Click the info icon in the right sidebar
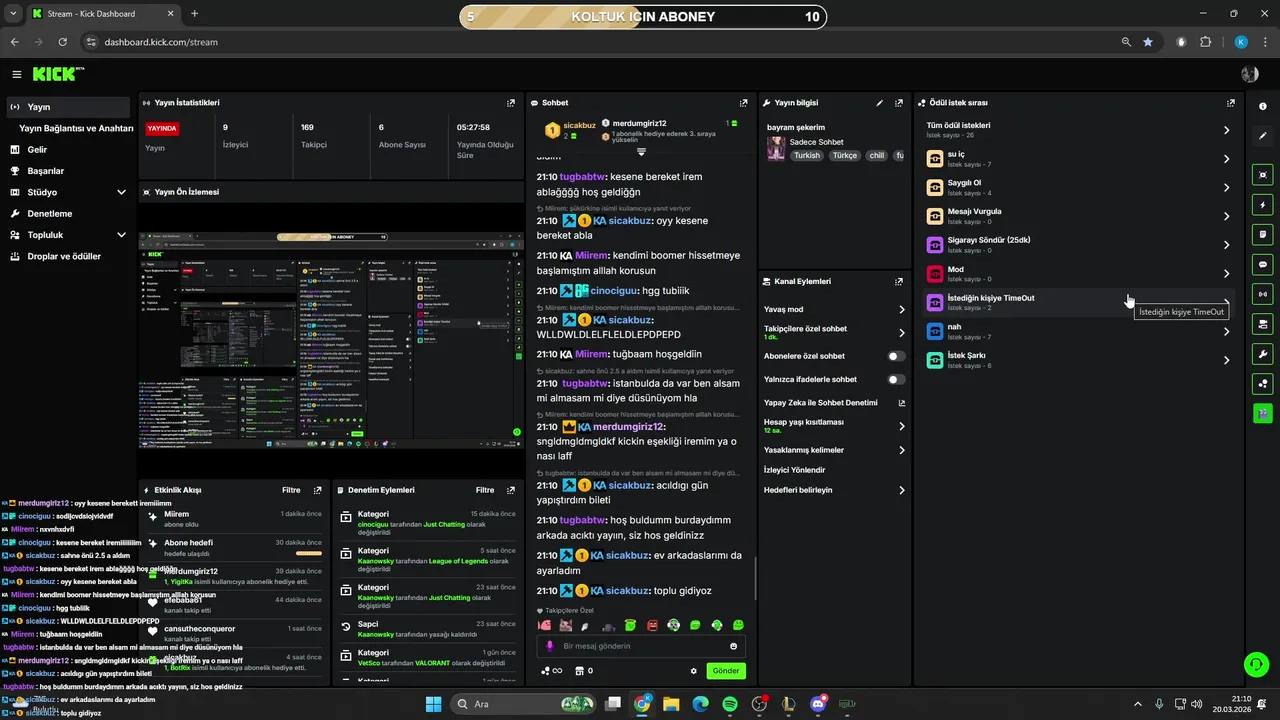The image size is (1280, 720). click(1263, 106)
